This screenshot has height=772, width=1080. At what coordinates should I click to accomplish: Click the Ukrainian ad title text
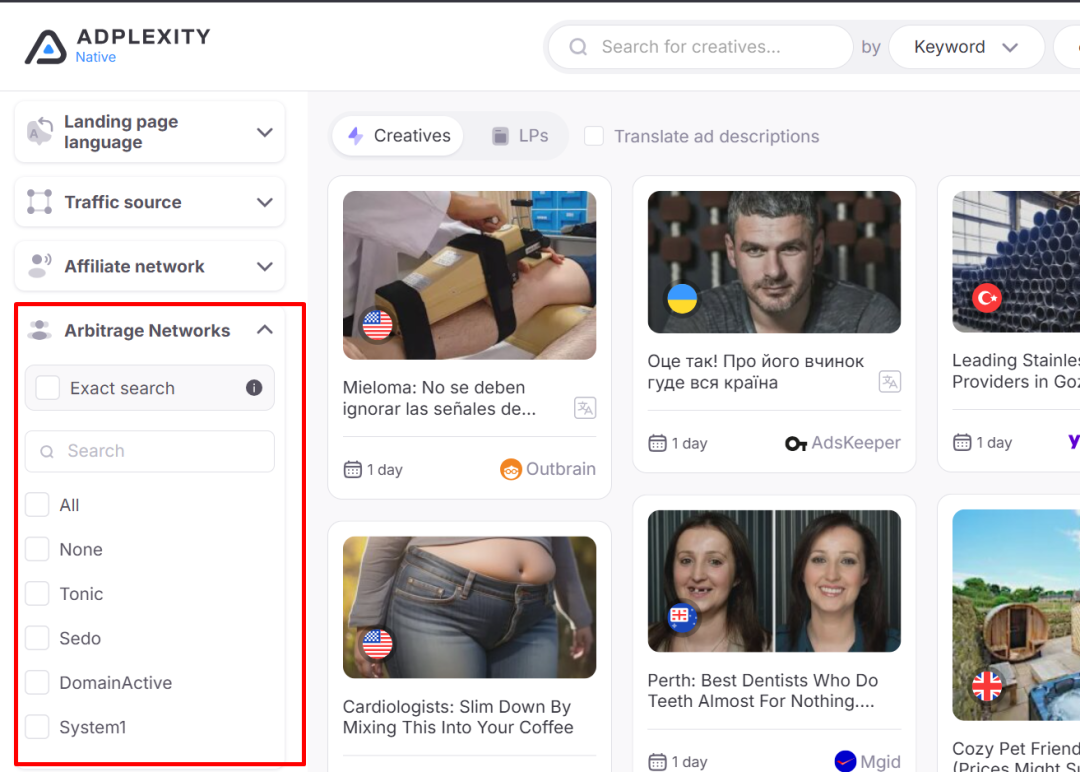coord(756,372)
